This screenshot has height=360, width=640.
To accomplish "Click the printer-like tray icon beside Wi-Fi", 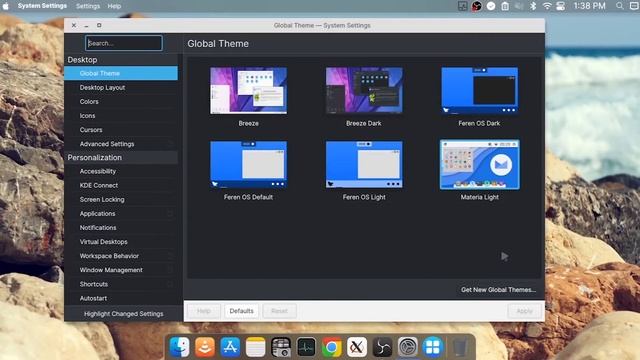I will (x=561, y=6).
